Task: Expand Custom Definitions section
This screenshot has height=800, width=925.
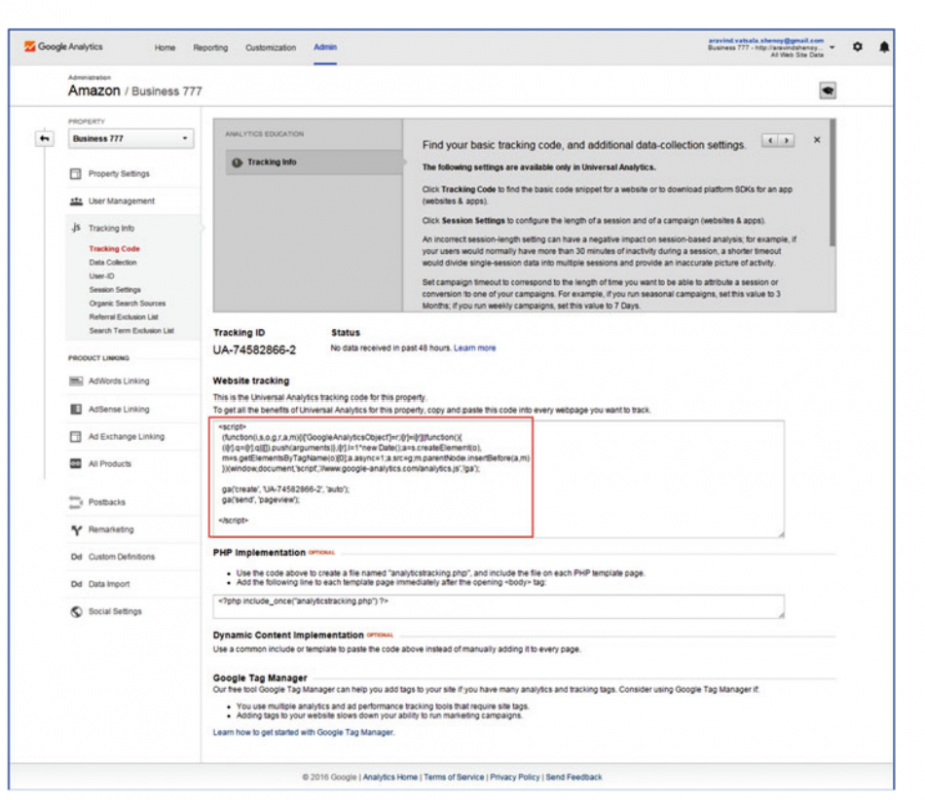Action: (122, 557)
